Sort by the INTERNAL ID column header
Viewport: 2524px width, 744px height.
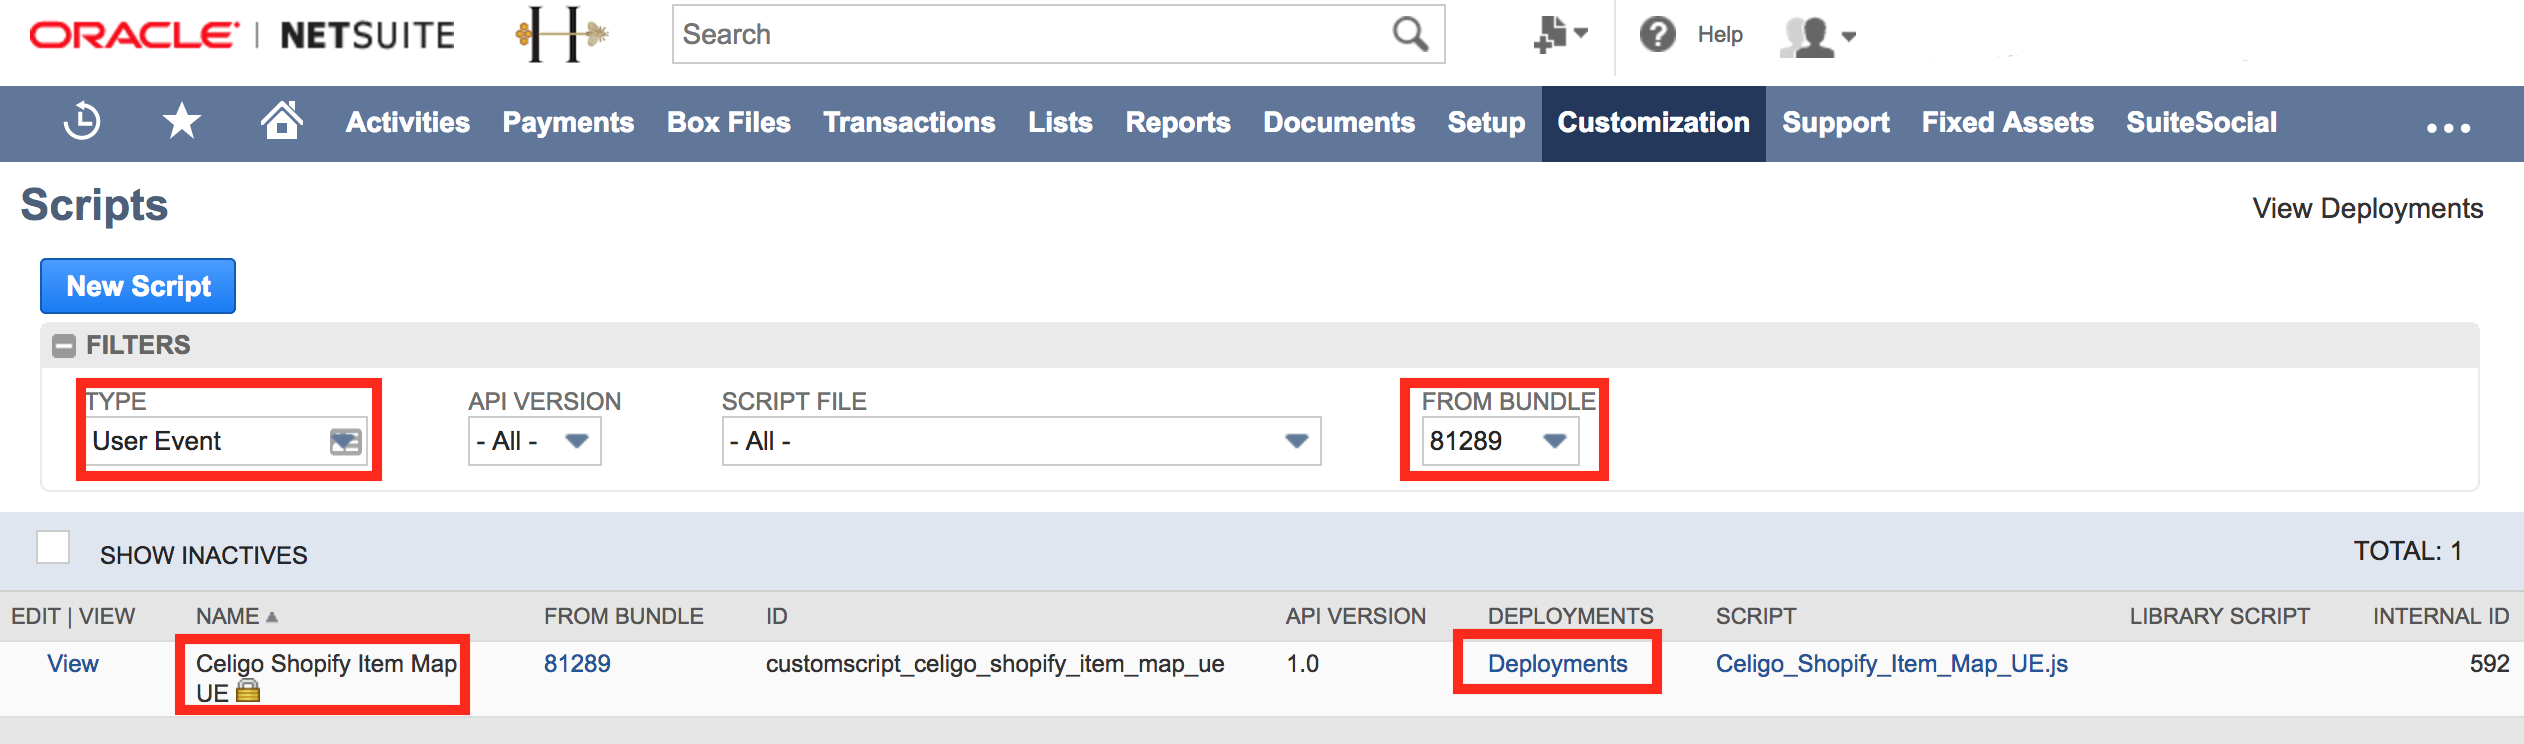[x=2441, y=616]
